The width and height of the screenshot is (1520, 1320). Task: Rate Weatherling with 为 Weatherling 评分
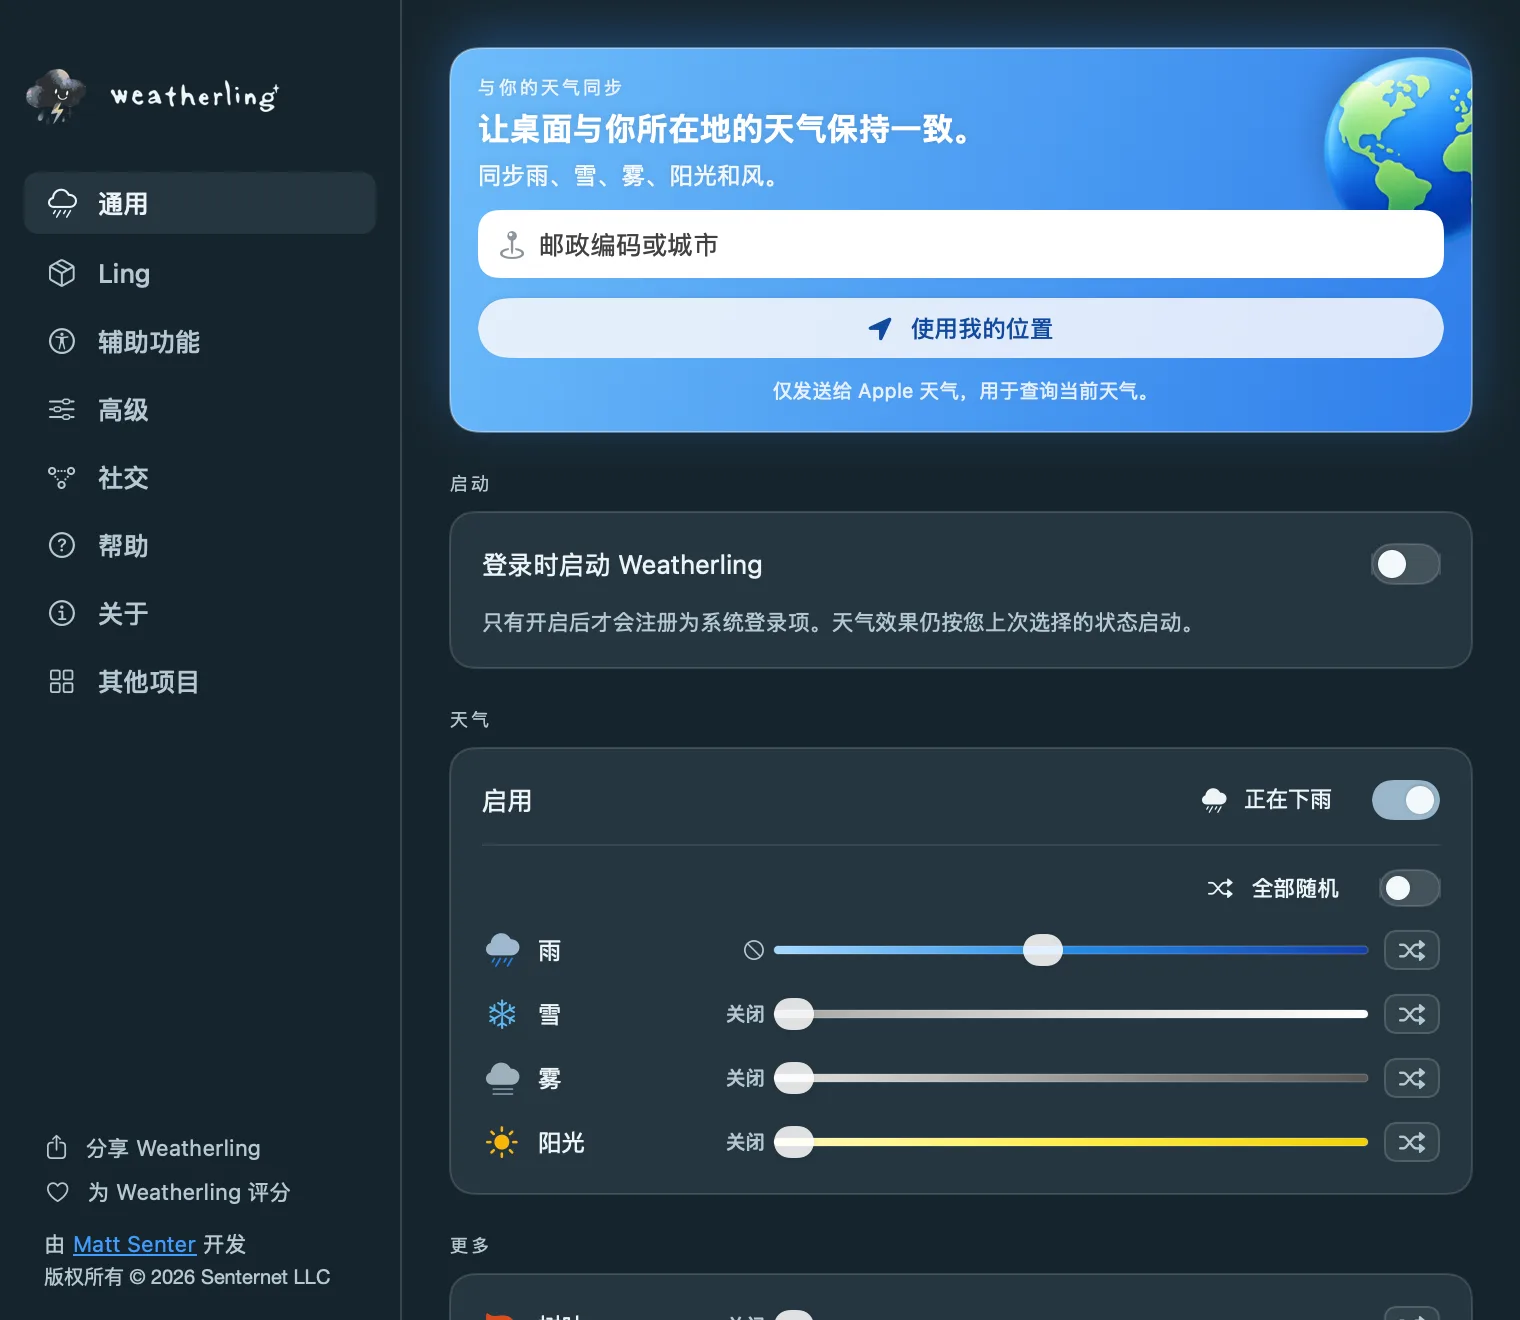point(168,1192)
